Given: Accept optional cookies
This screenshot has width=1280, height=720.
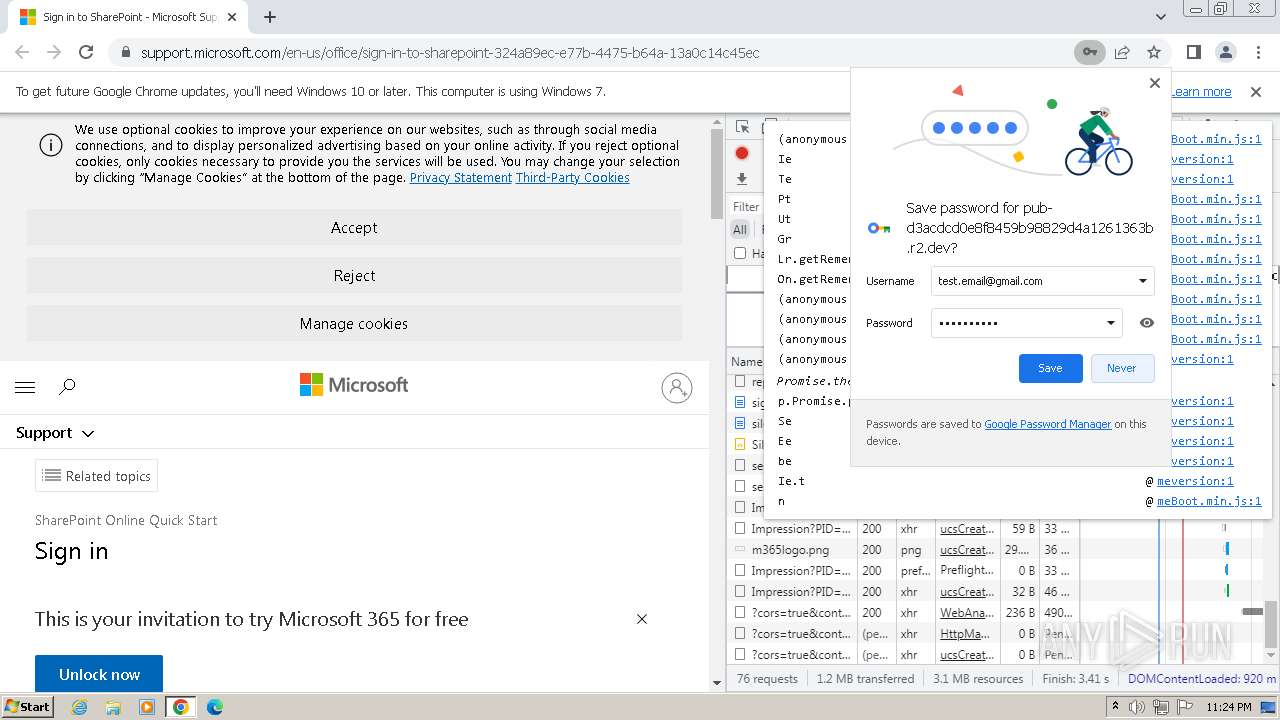Looking at the screenshot, I should point(354,228).
